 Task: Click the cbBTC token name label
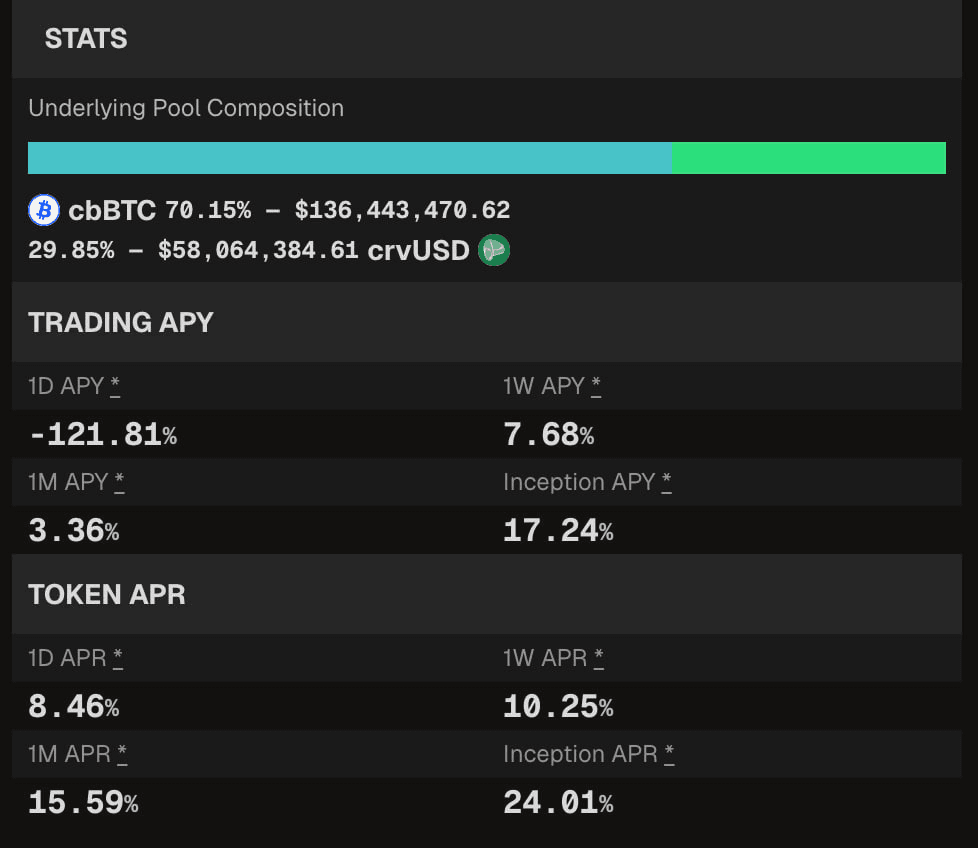(112, 211)
